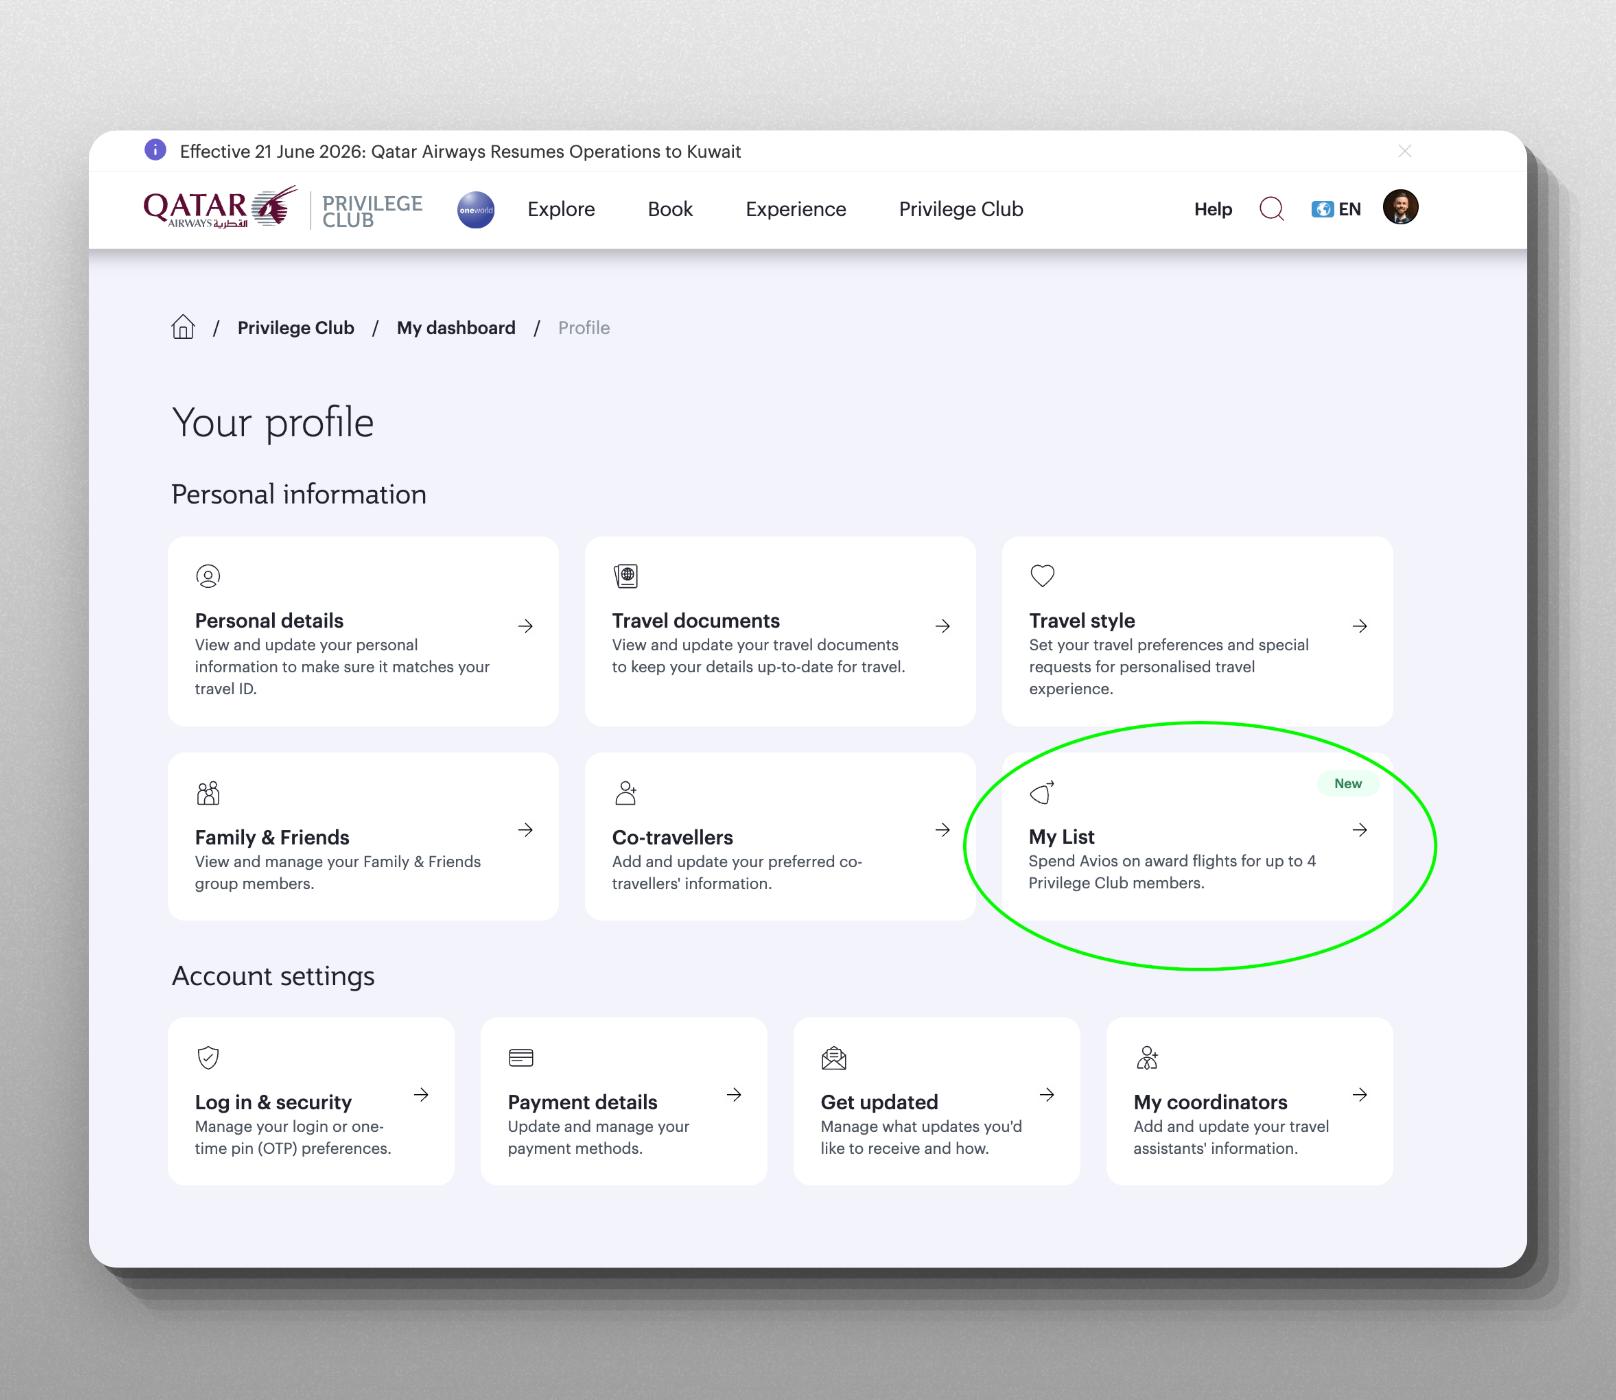This screenshot has width=1616, height=1400.
Task: Click the language globe icon beside EN
Action: (1322, 209)
